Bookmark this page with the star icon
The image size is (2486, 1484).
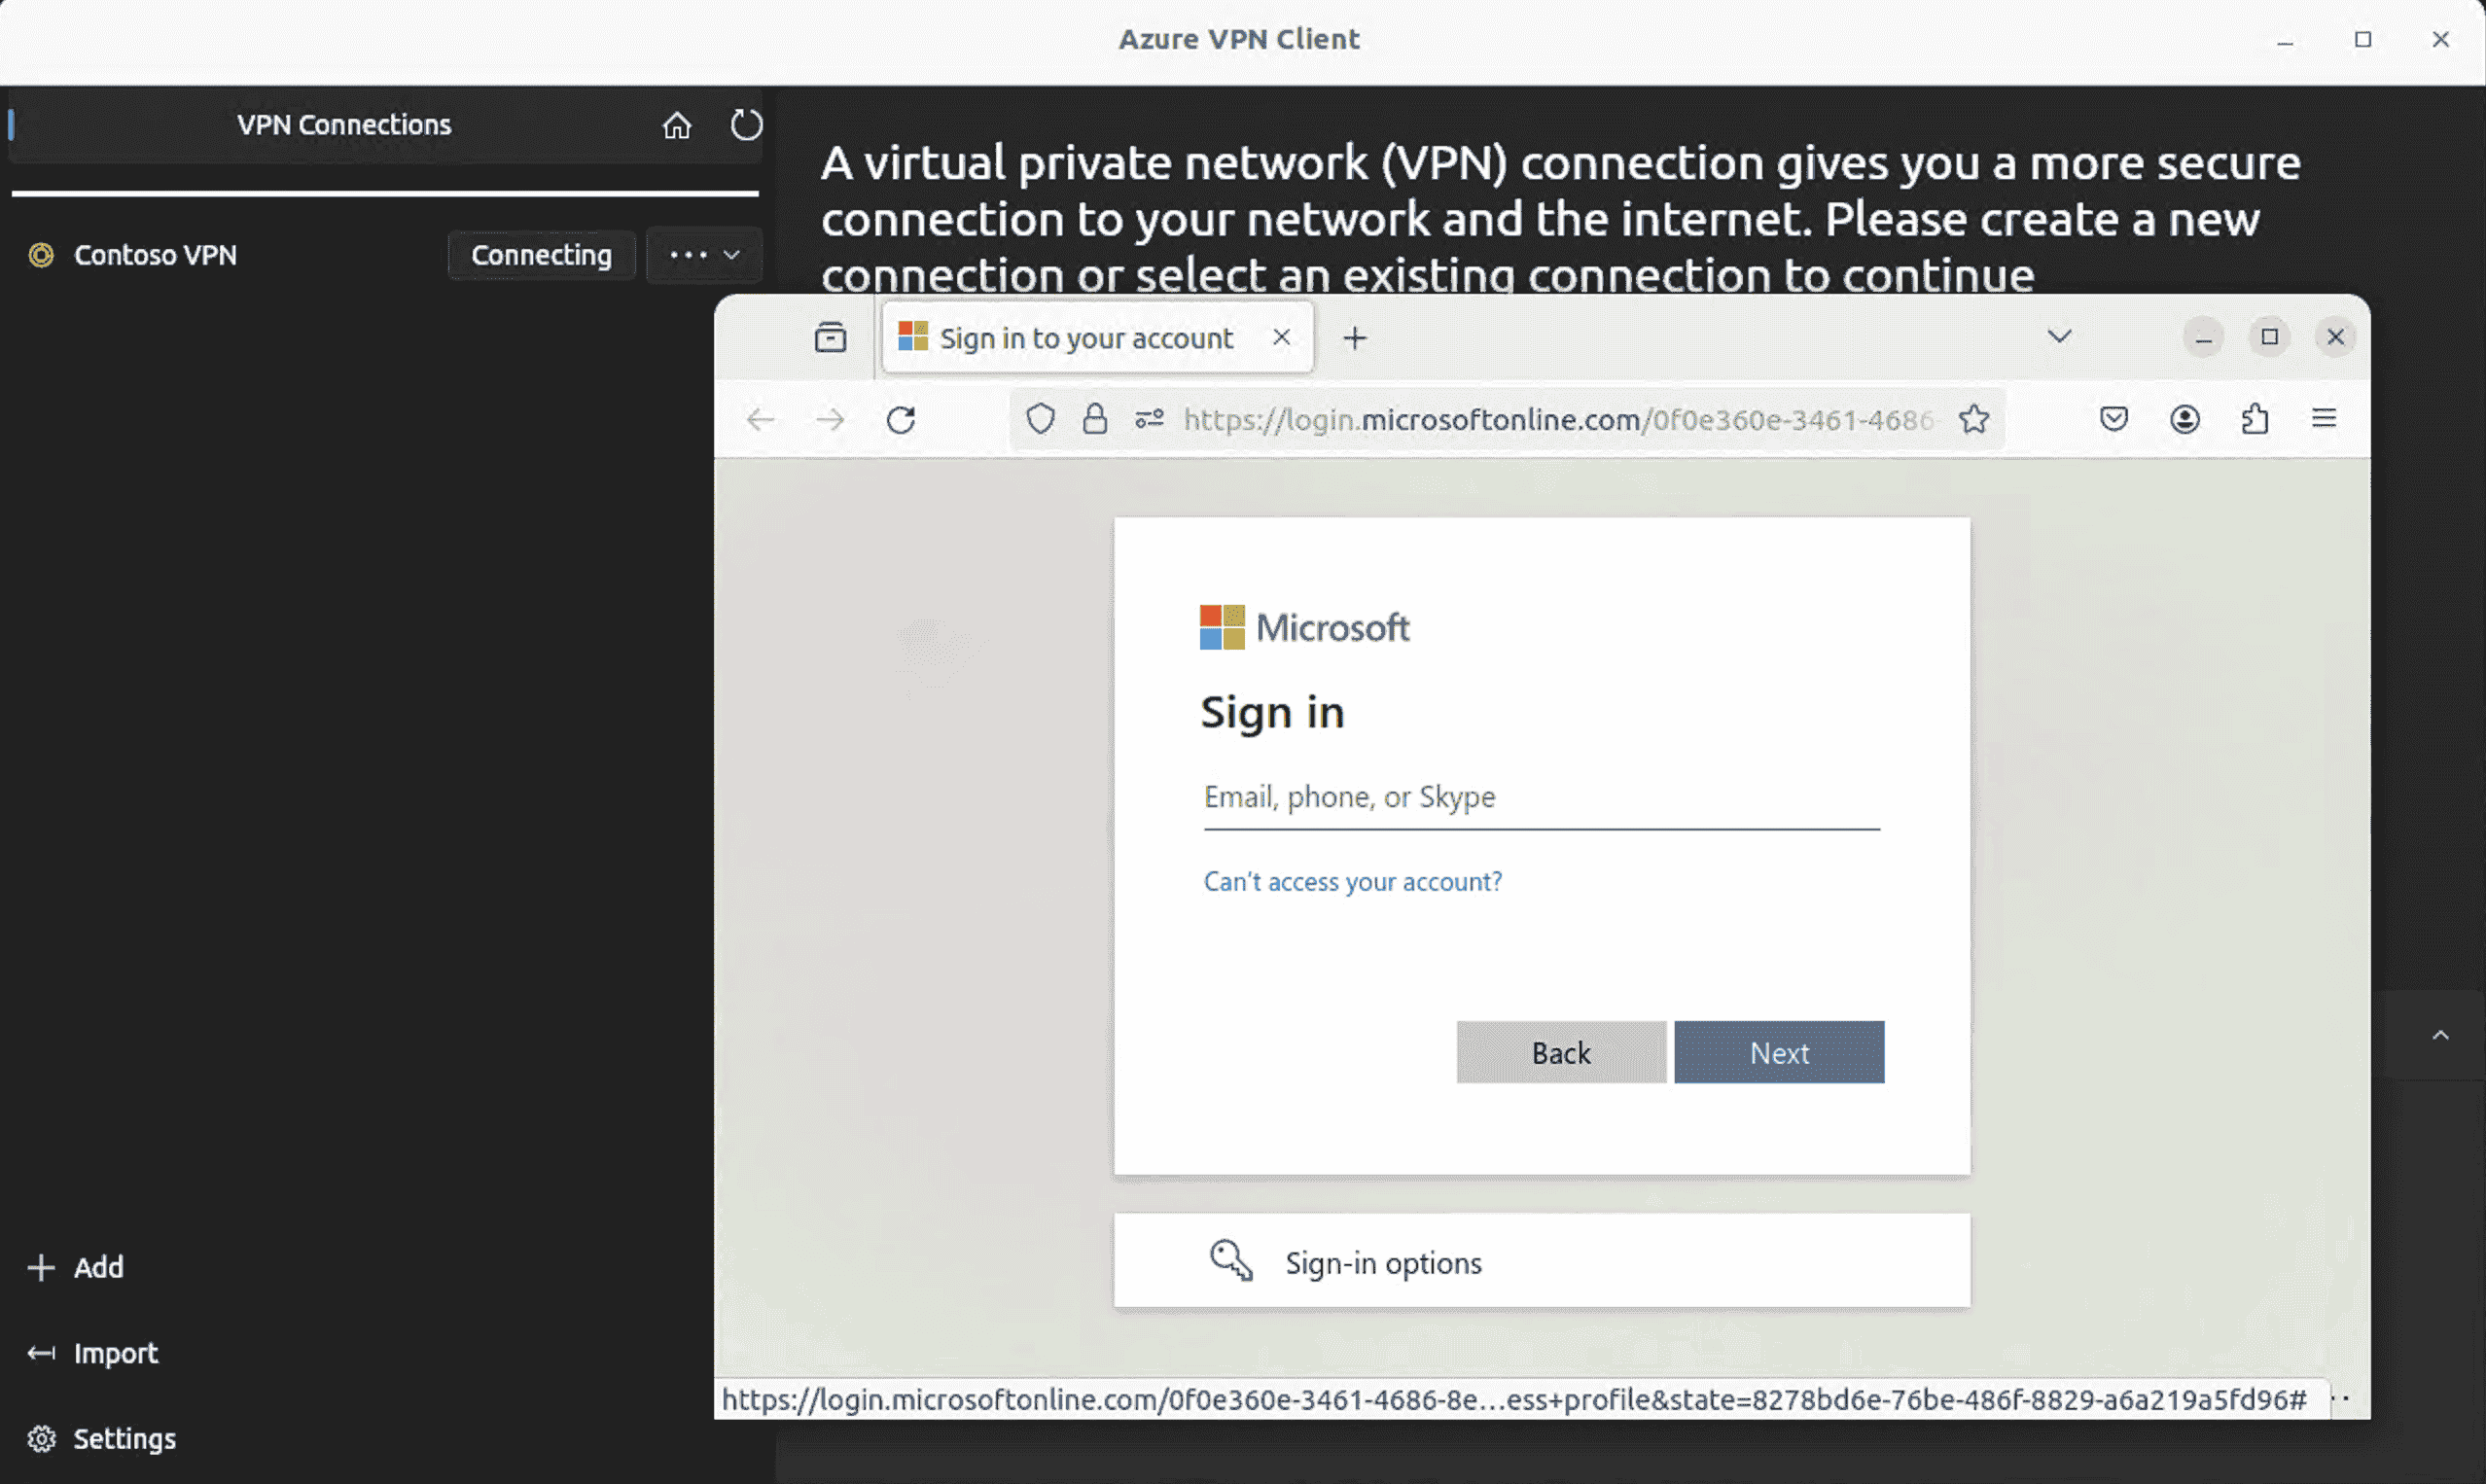[1974, 419]
